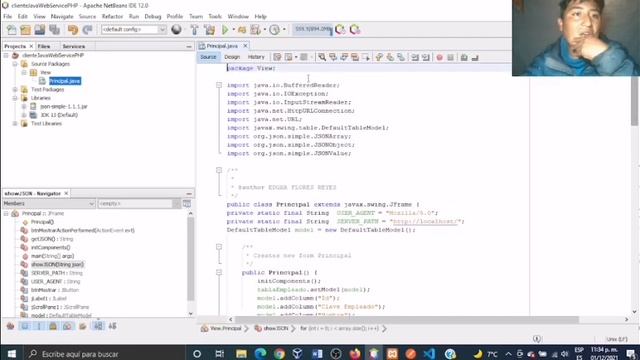Click the Navigator empty filter combo box
This screenshot has height=360, width=640.
point(139,203)
